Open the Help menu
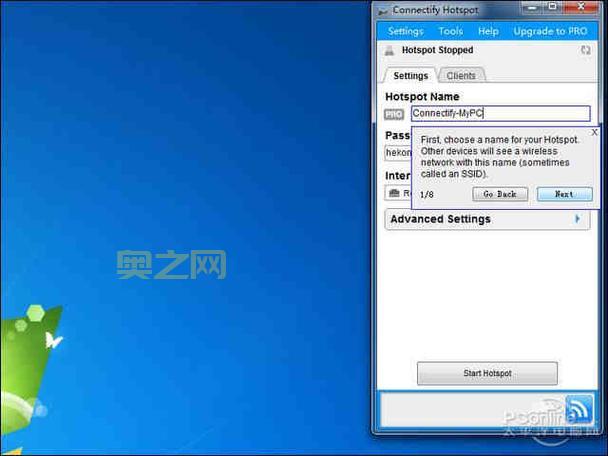The width and height of the screenshot is (608, 456). pyautogui.click(x=488, y=31)
